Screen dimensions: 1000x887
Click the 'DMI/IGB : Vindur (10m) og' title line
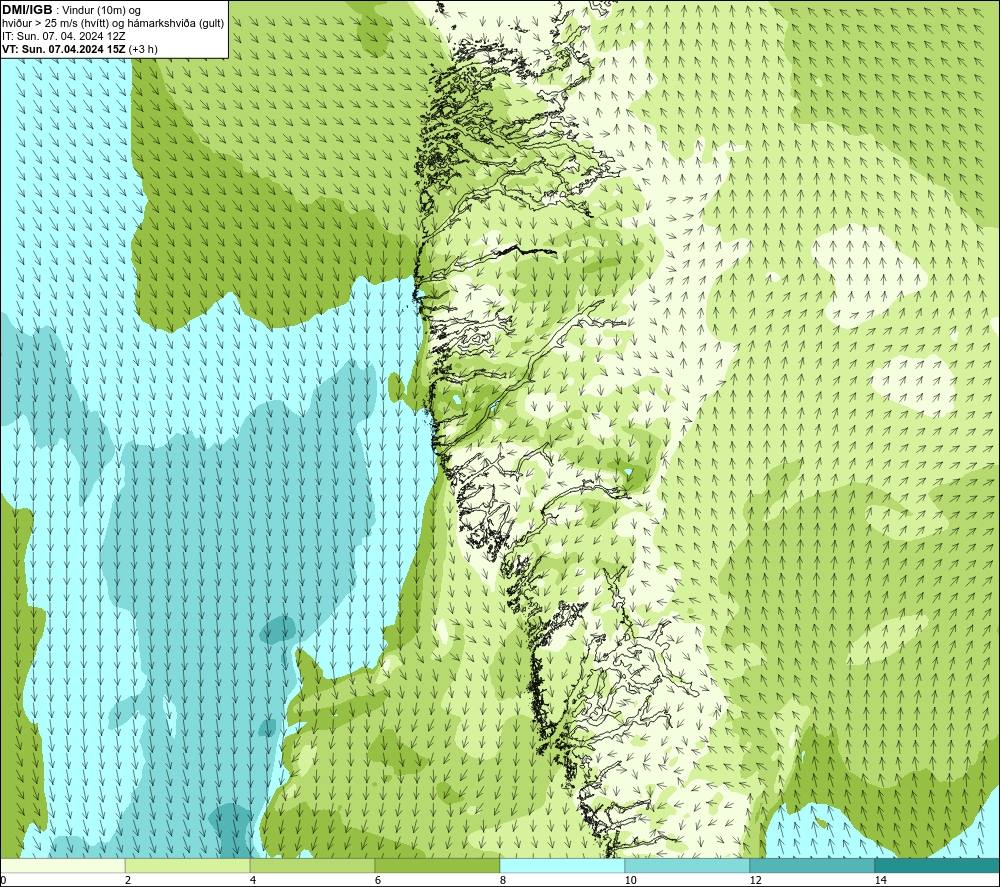(72, 10)
